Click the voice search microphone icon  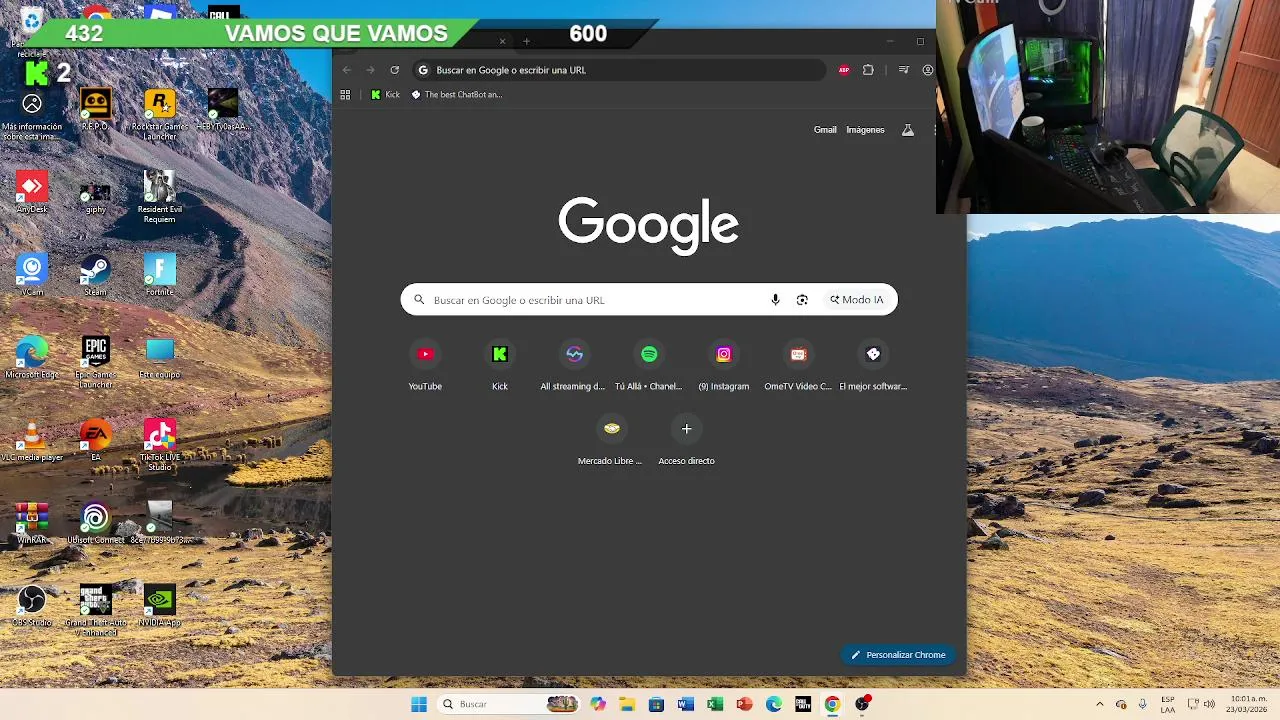tap(775, 300)
